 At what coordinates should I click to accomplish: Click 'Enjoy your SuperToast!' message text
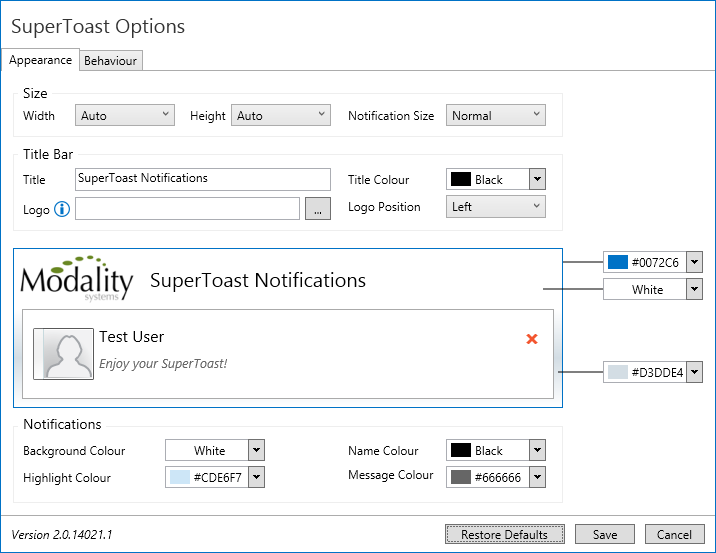point(163,363)
